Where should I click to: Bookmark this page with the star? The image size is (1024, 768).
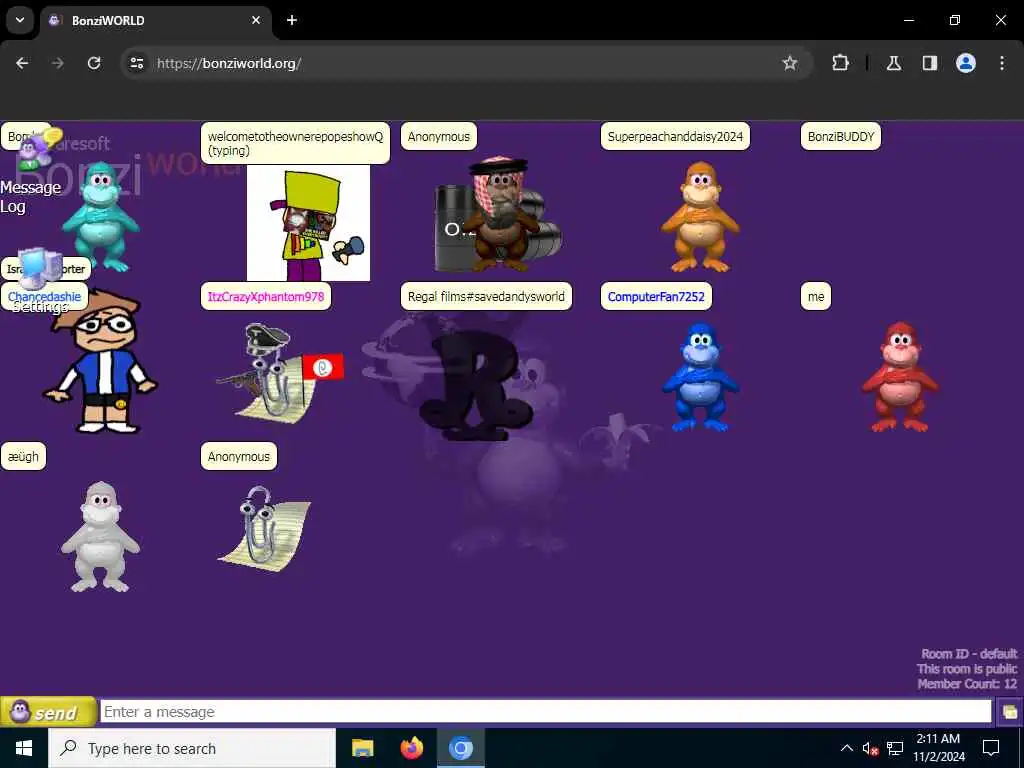point(790,63)
